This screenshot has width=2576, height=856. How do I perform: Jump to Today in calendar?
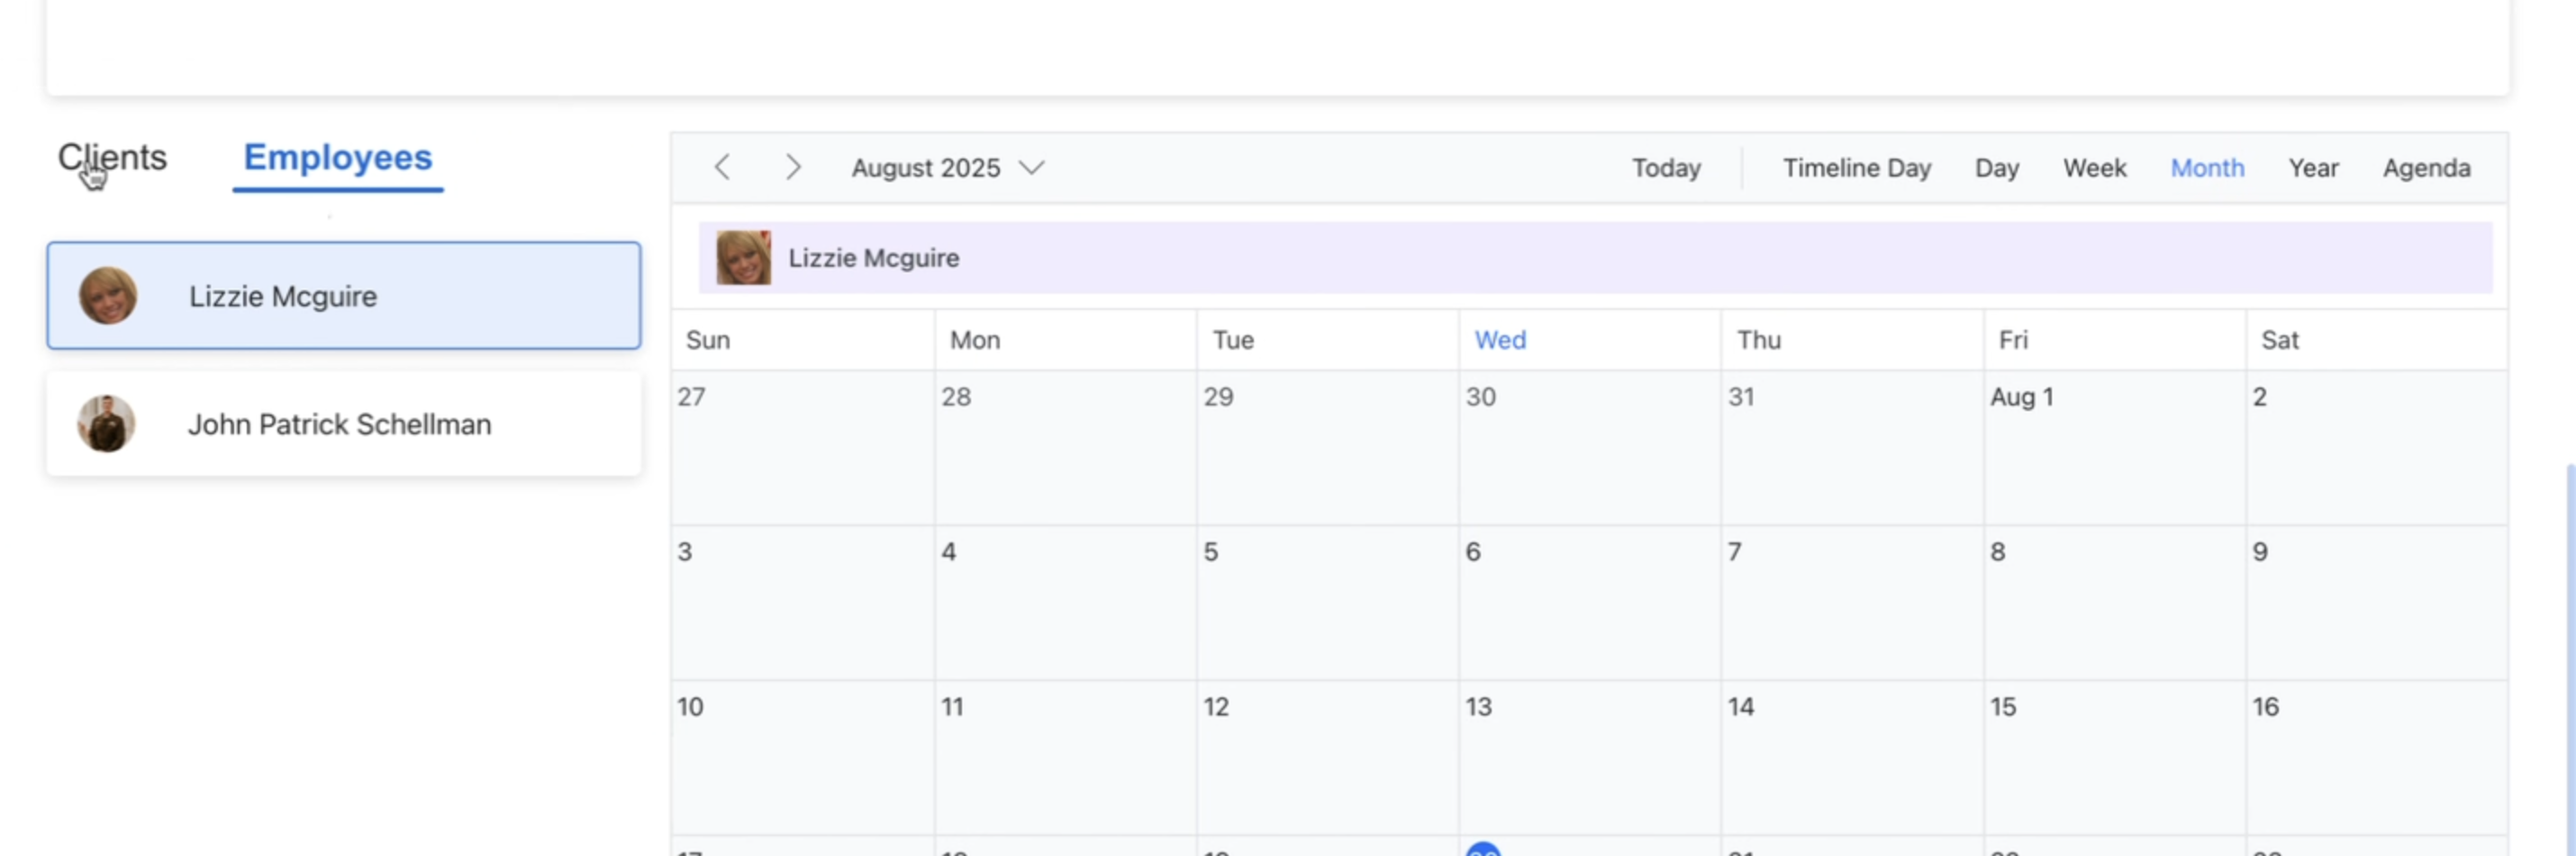(1665, 168)
